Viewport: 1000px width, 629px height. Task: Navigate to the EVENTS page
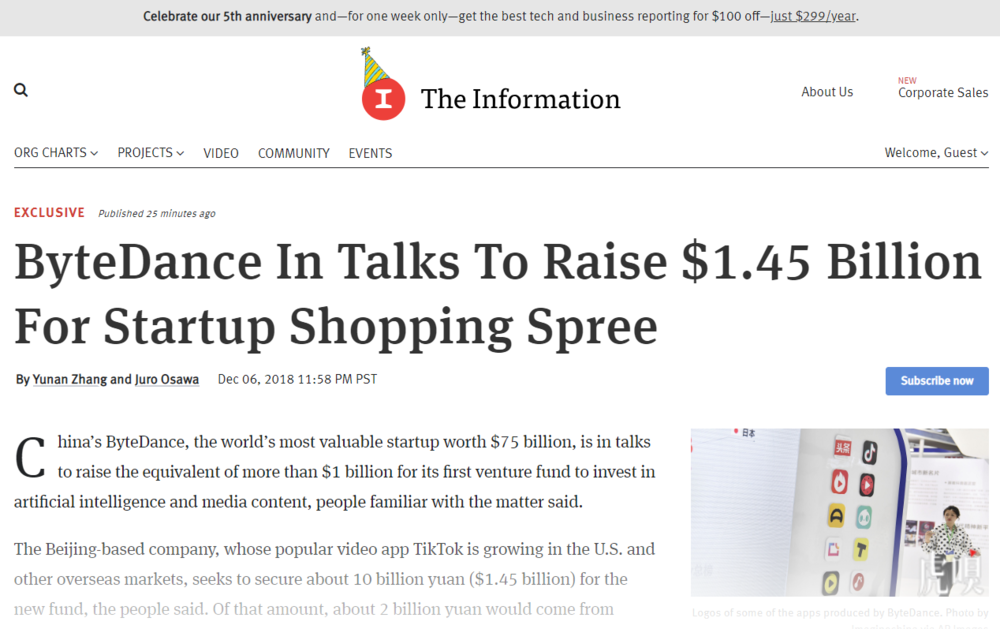tap(370, 154)
